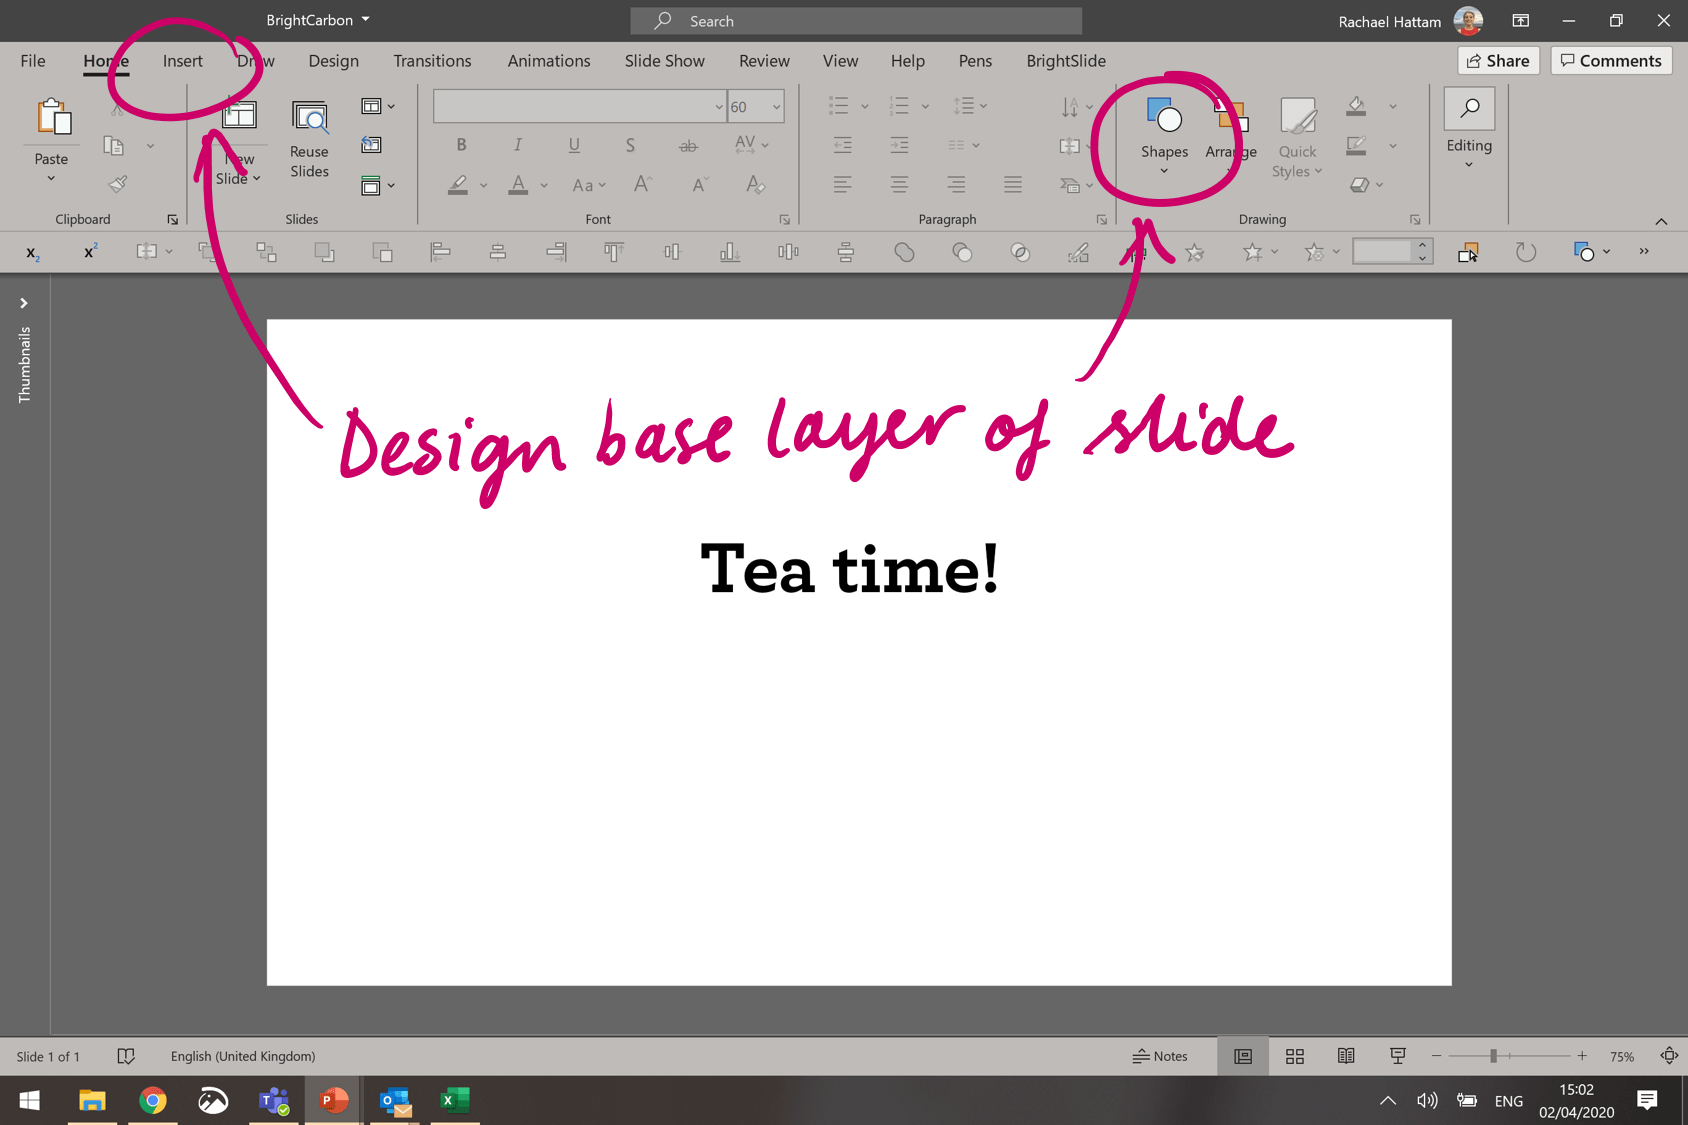The image size is (1688, 1125).
Task: Click Align Middle objects icon in quick toolbar
Action: tap(672, 252)
